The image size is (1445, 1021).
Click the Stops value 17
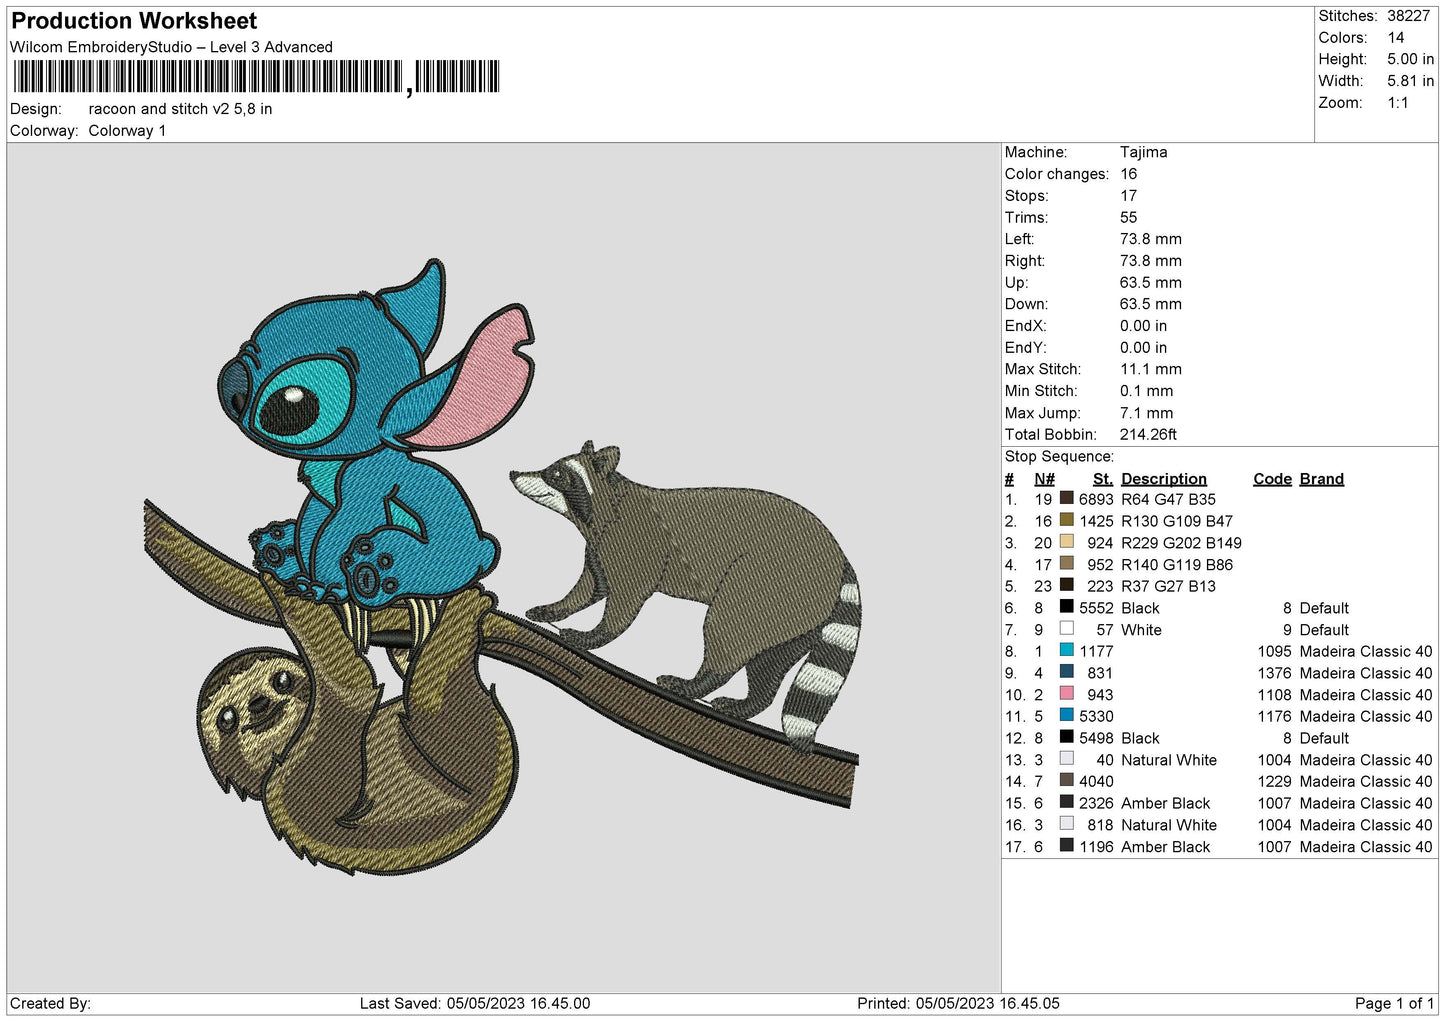(x=1128, y=196)
